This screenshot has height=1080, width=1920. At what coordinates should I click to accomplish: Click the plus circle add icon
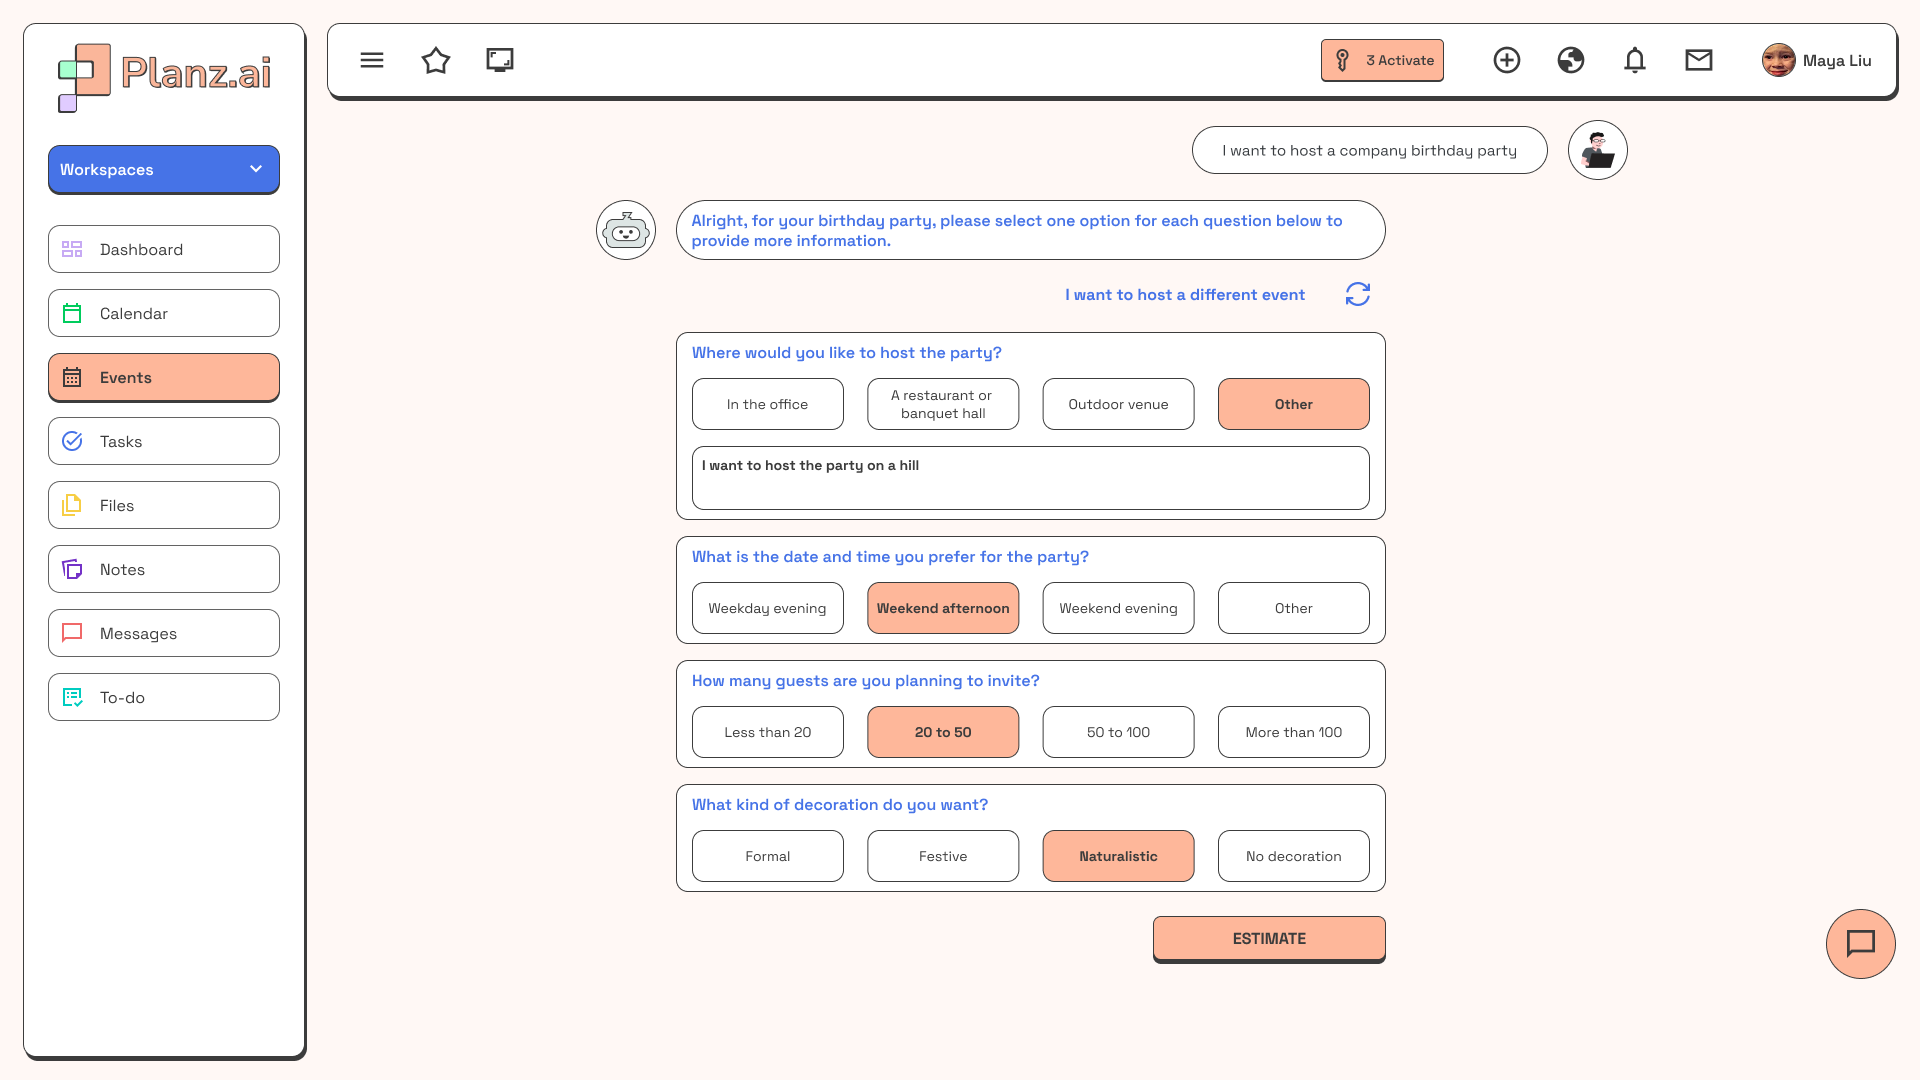point(1507,60)
